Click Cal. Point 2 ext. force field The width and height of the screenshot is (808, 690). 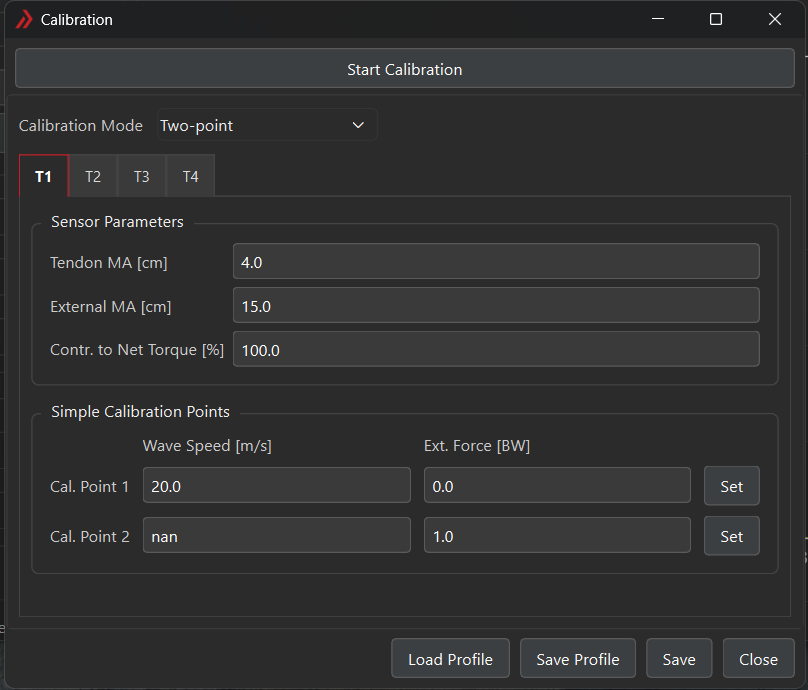pyautogui.click(x=557, y=535)
